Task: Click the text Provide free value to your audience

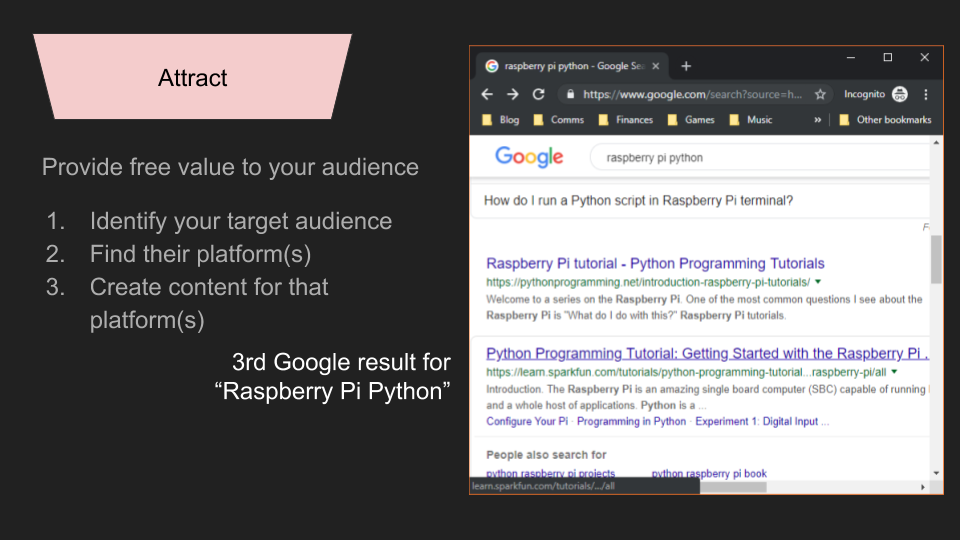Action: pos(230,167)
